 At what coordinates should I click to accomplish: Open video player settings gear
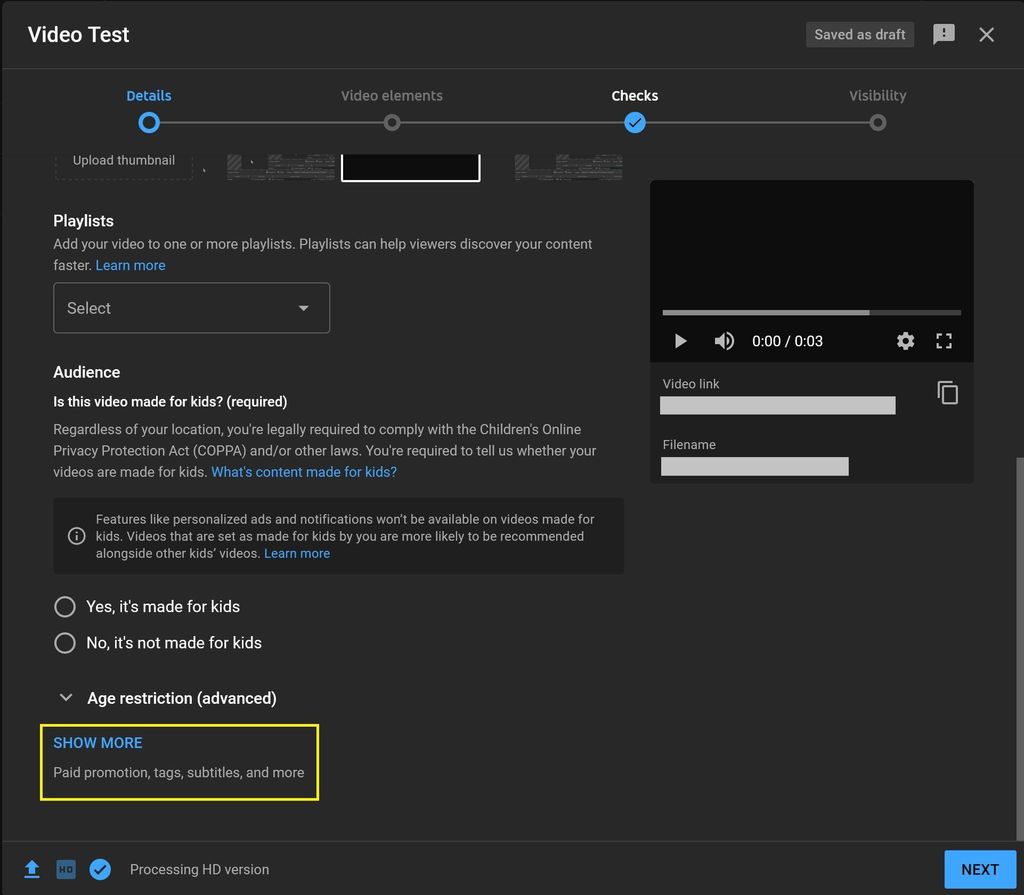coord(905,341)
